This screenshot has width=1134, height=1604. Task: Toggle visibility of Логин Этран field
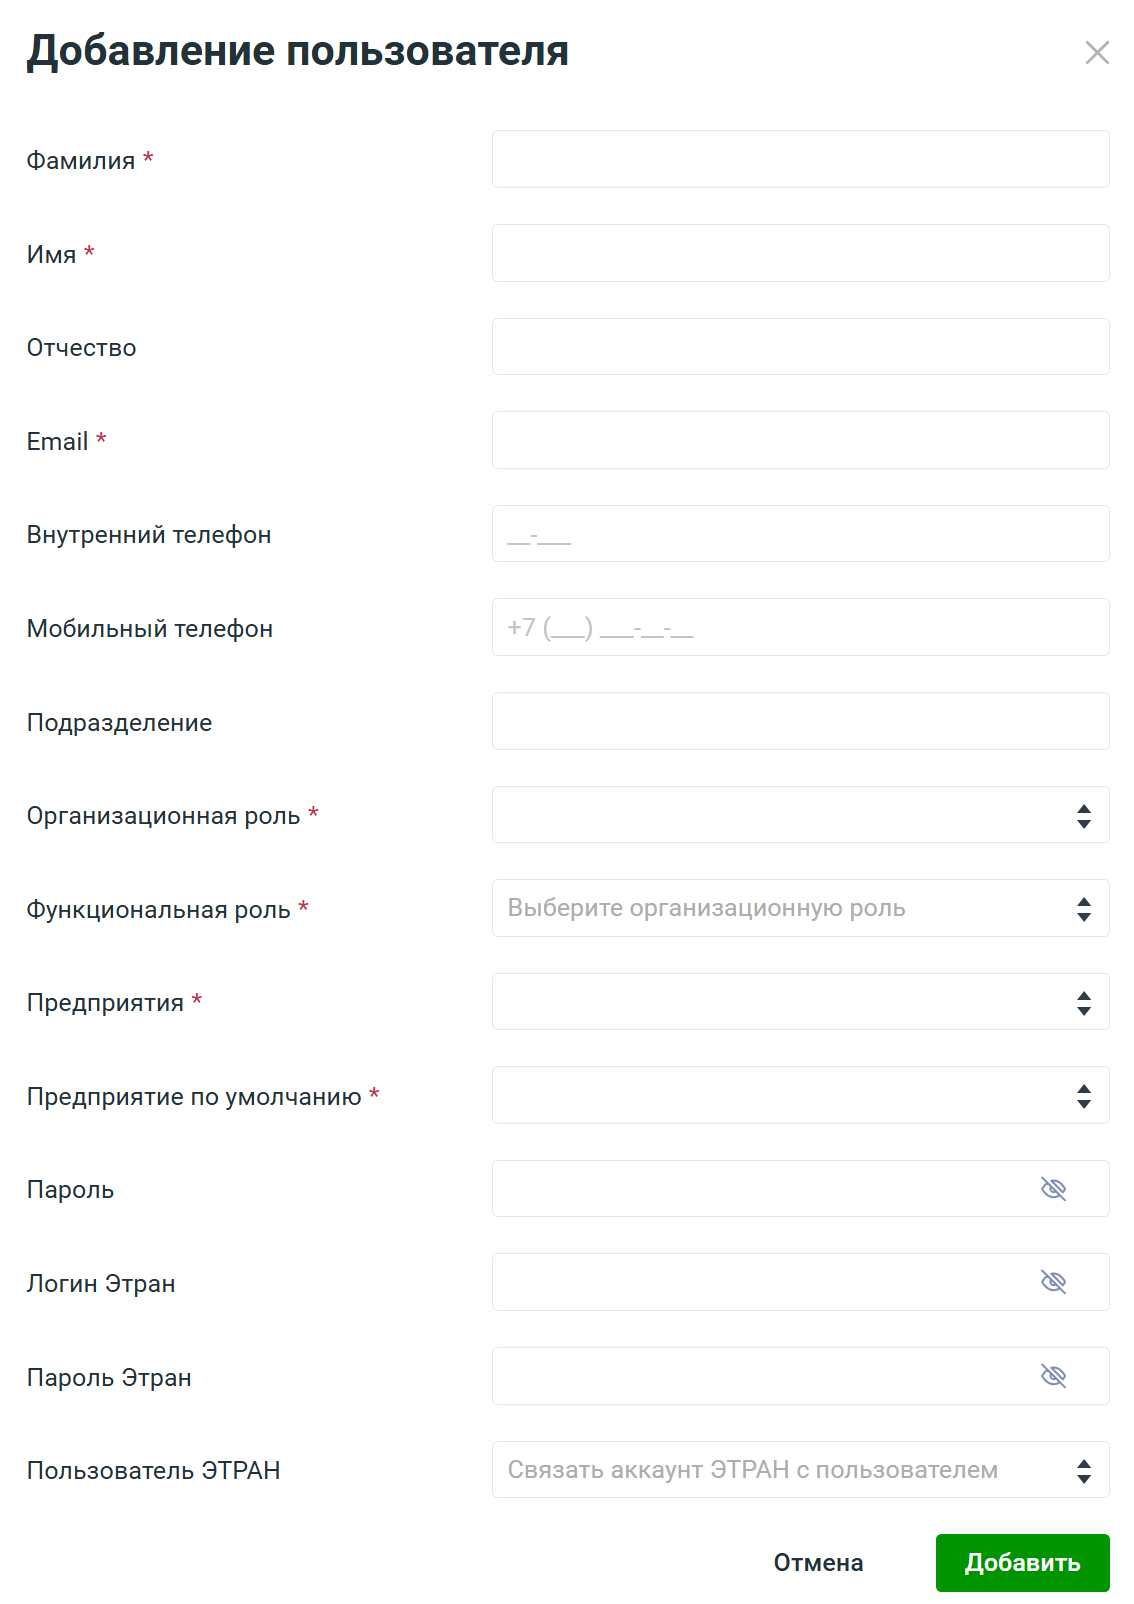click(1053, 1282)
